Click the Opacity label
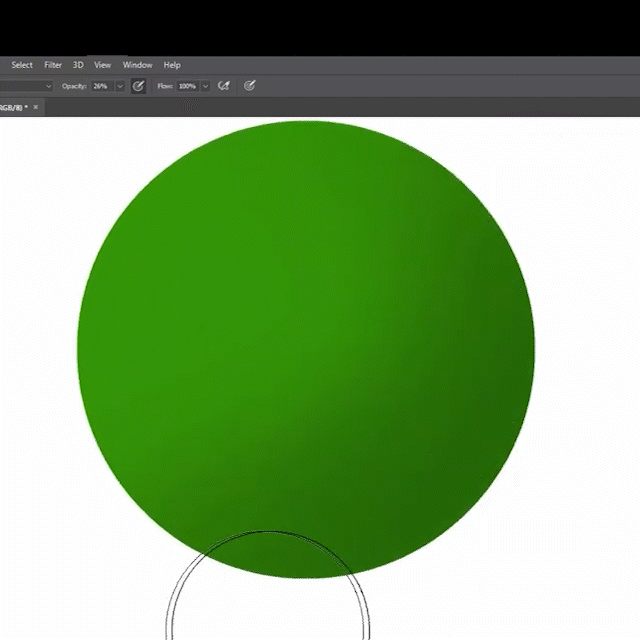 pyautogui.click(x=74, y=86)
